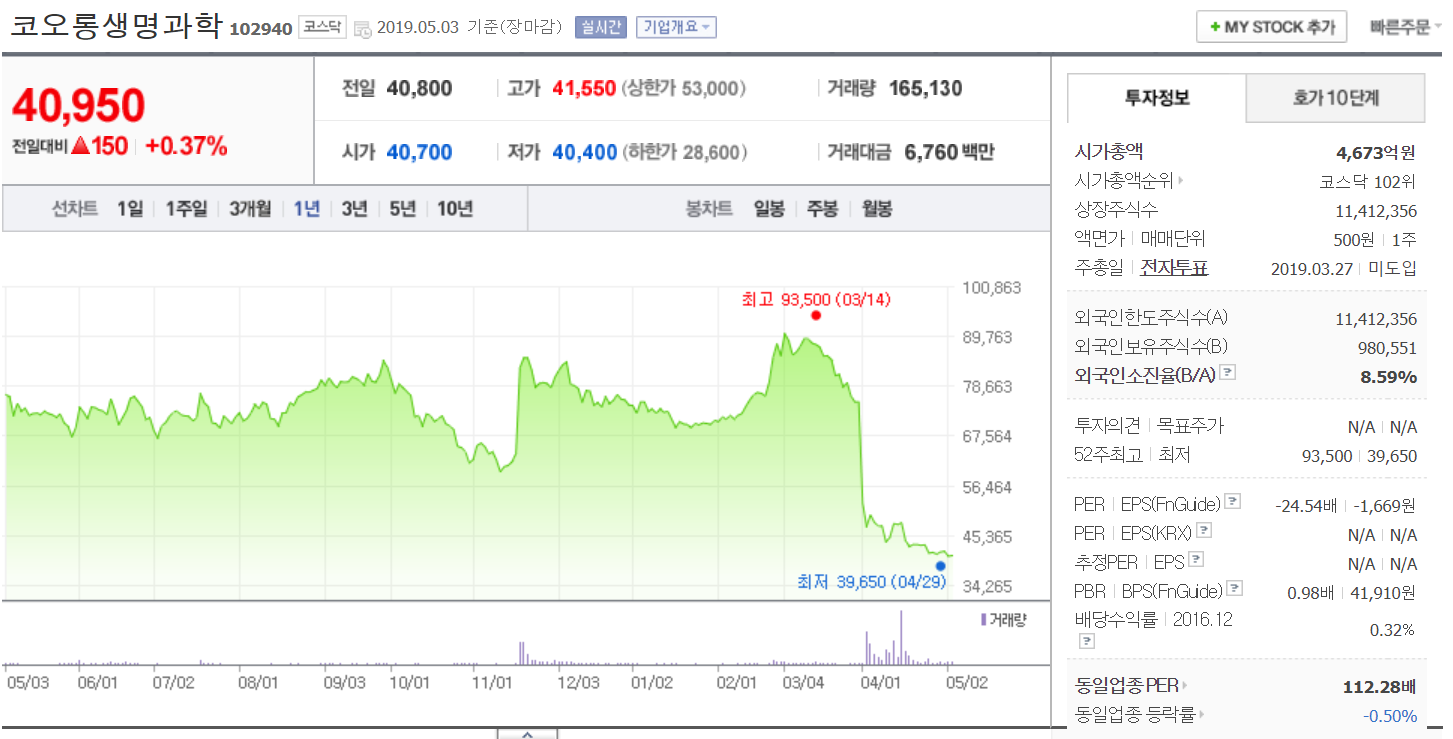Click the 최저 39,650 (04/29) chart label
Image resolution: width=1453 pixels, height=739 pixels.
[x=872, y=581]
